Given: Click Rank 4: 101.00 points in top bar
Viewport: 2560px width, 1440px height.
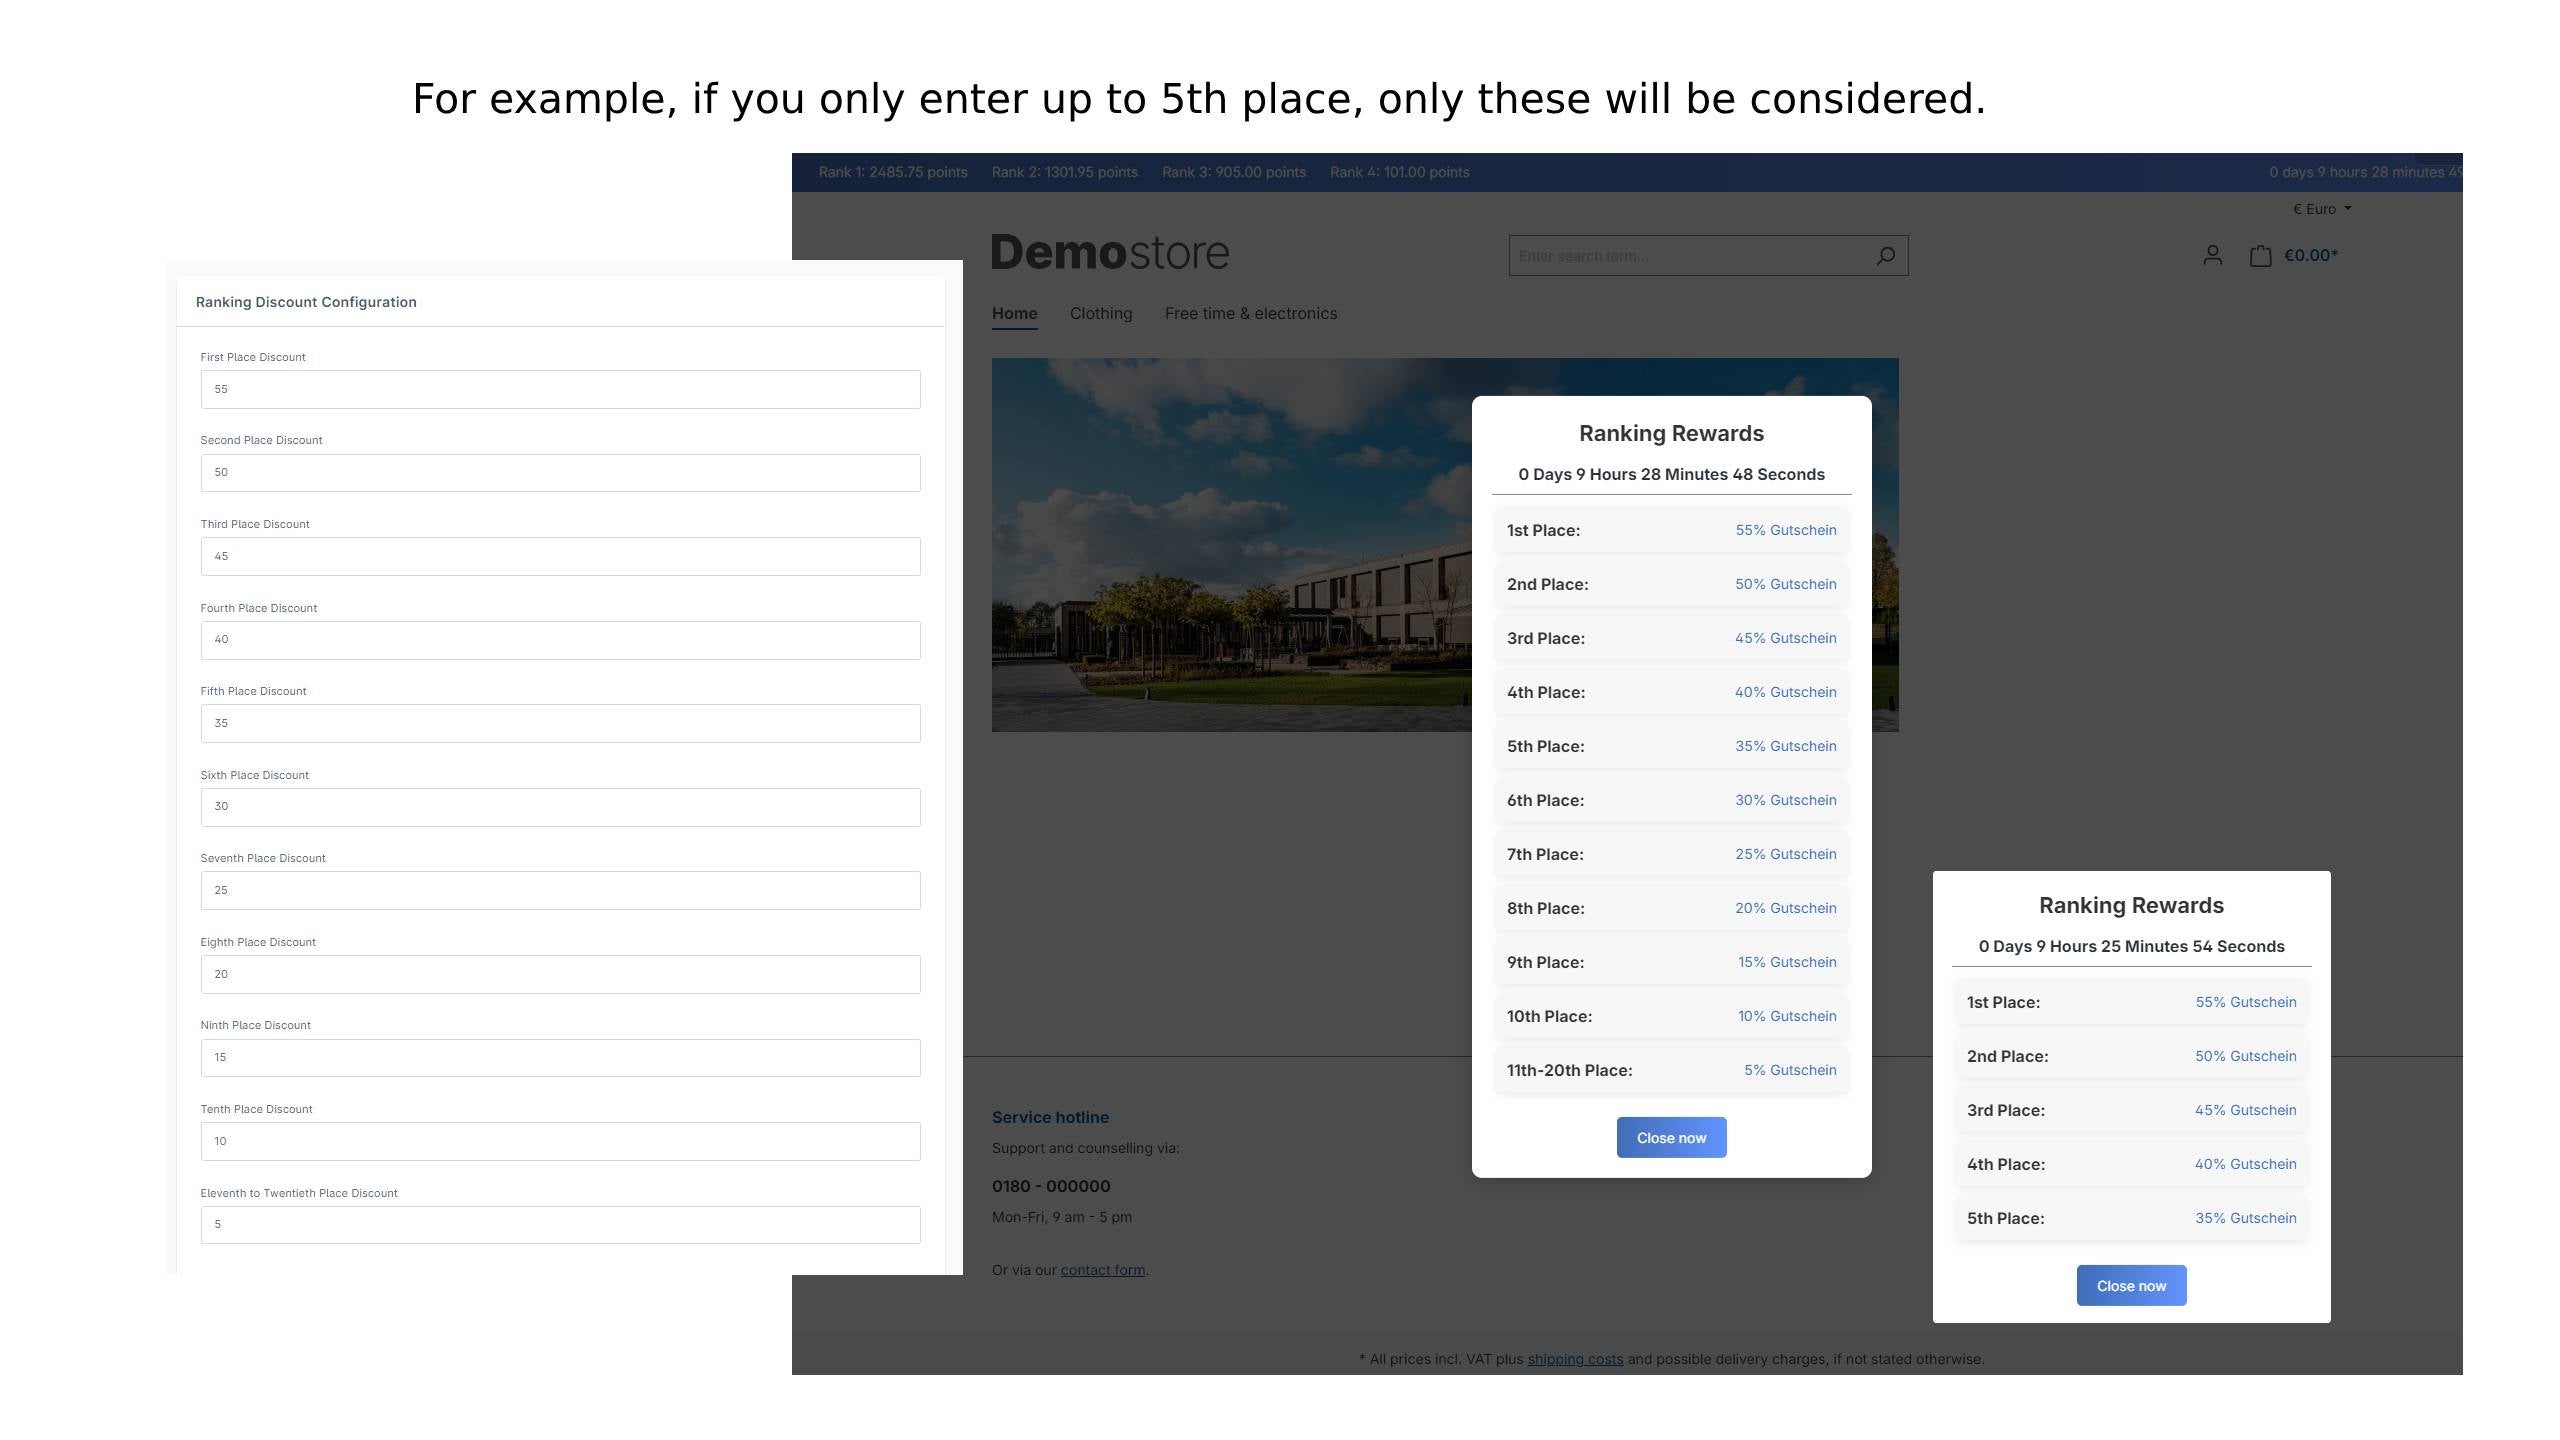Looking at the screenshot, I should pos(1400,172).
